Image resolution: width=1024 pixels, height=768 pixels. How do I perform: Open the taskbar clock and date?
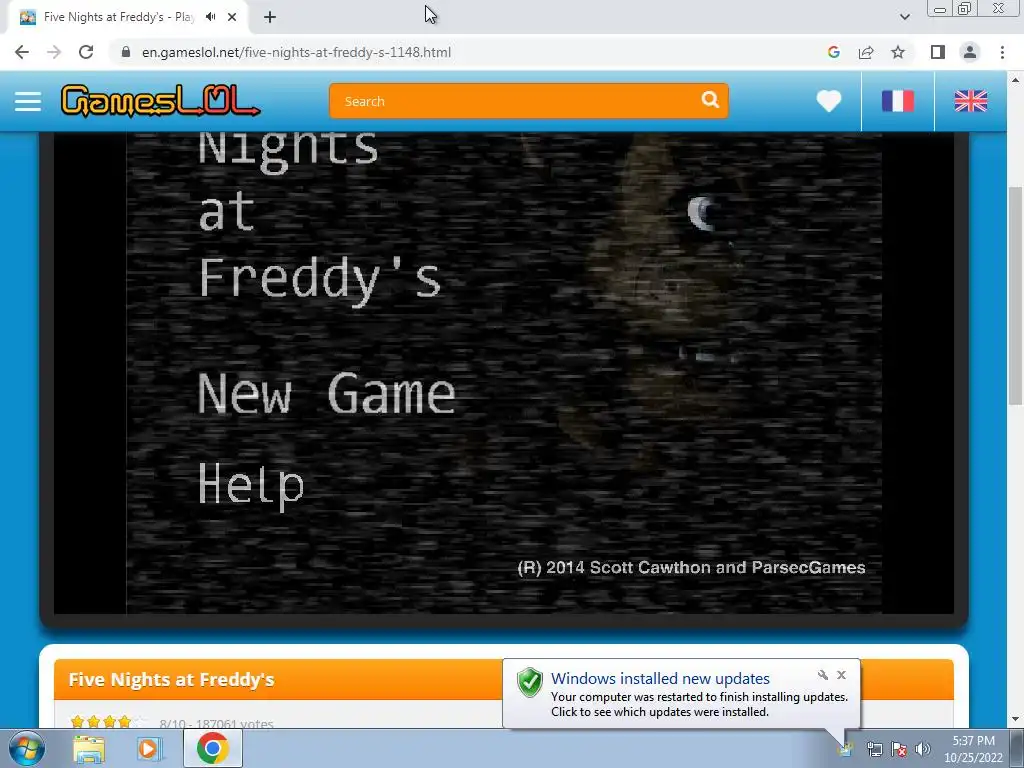(x=973, y=749)
